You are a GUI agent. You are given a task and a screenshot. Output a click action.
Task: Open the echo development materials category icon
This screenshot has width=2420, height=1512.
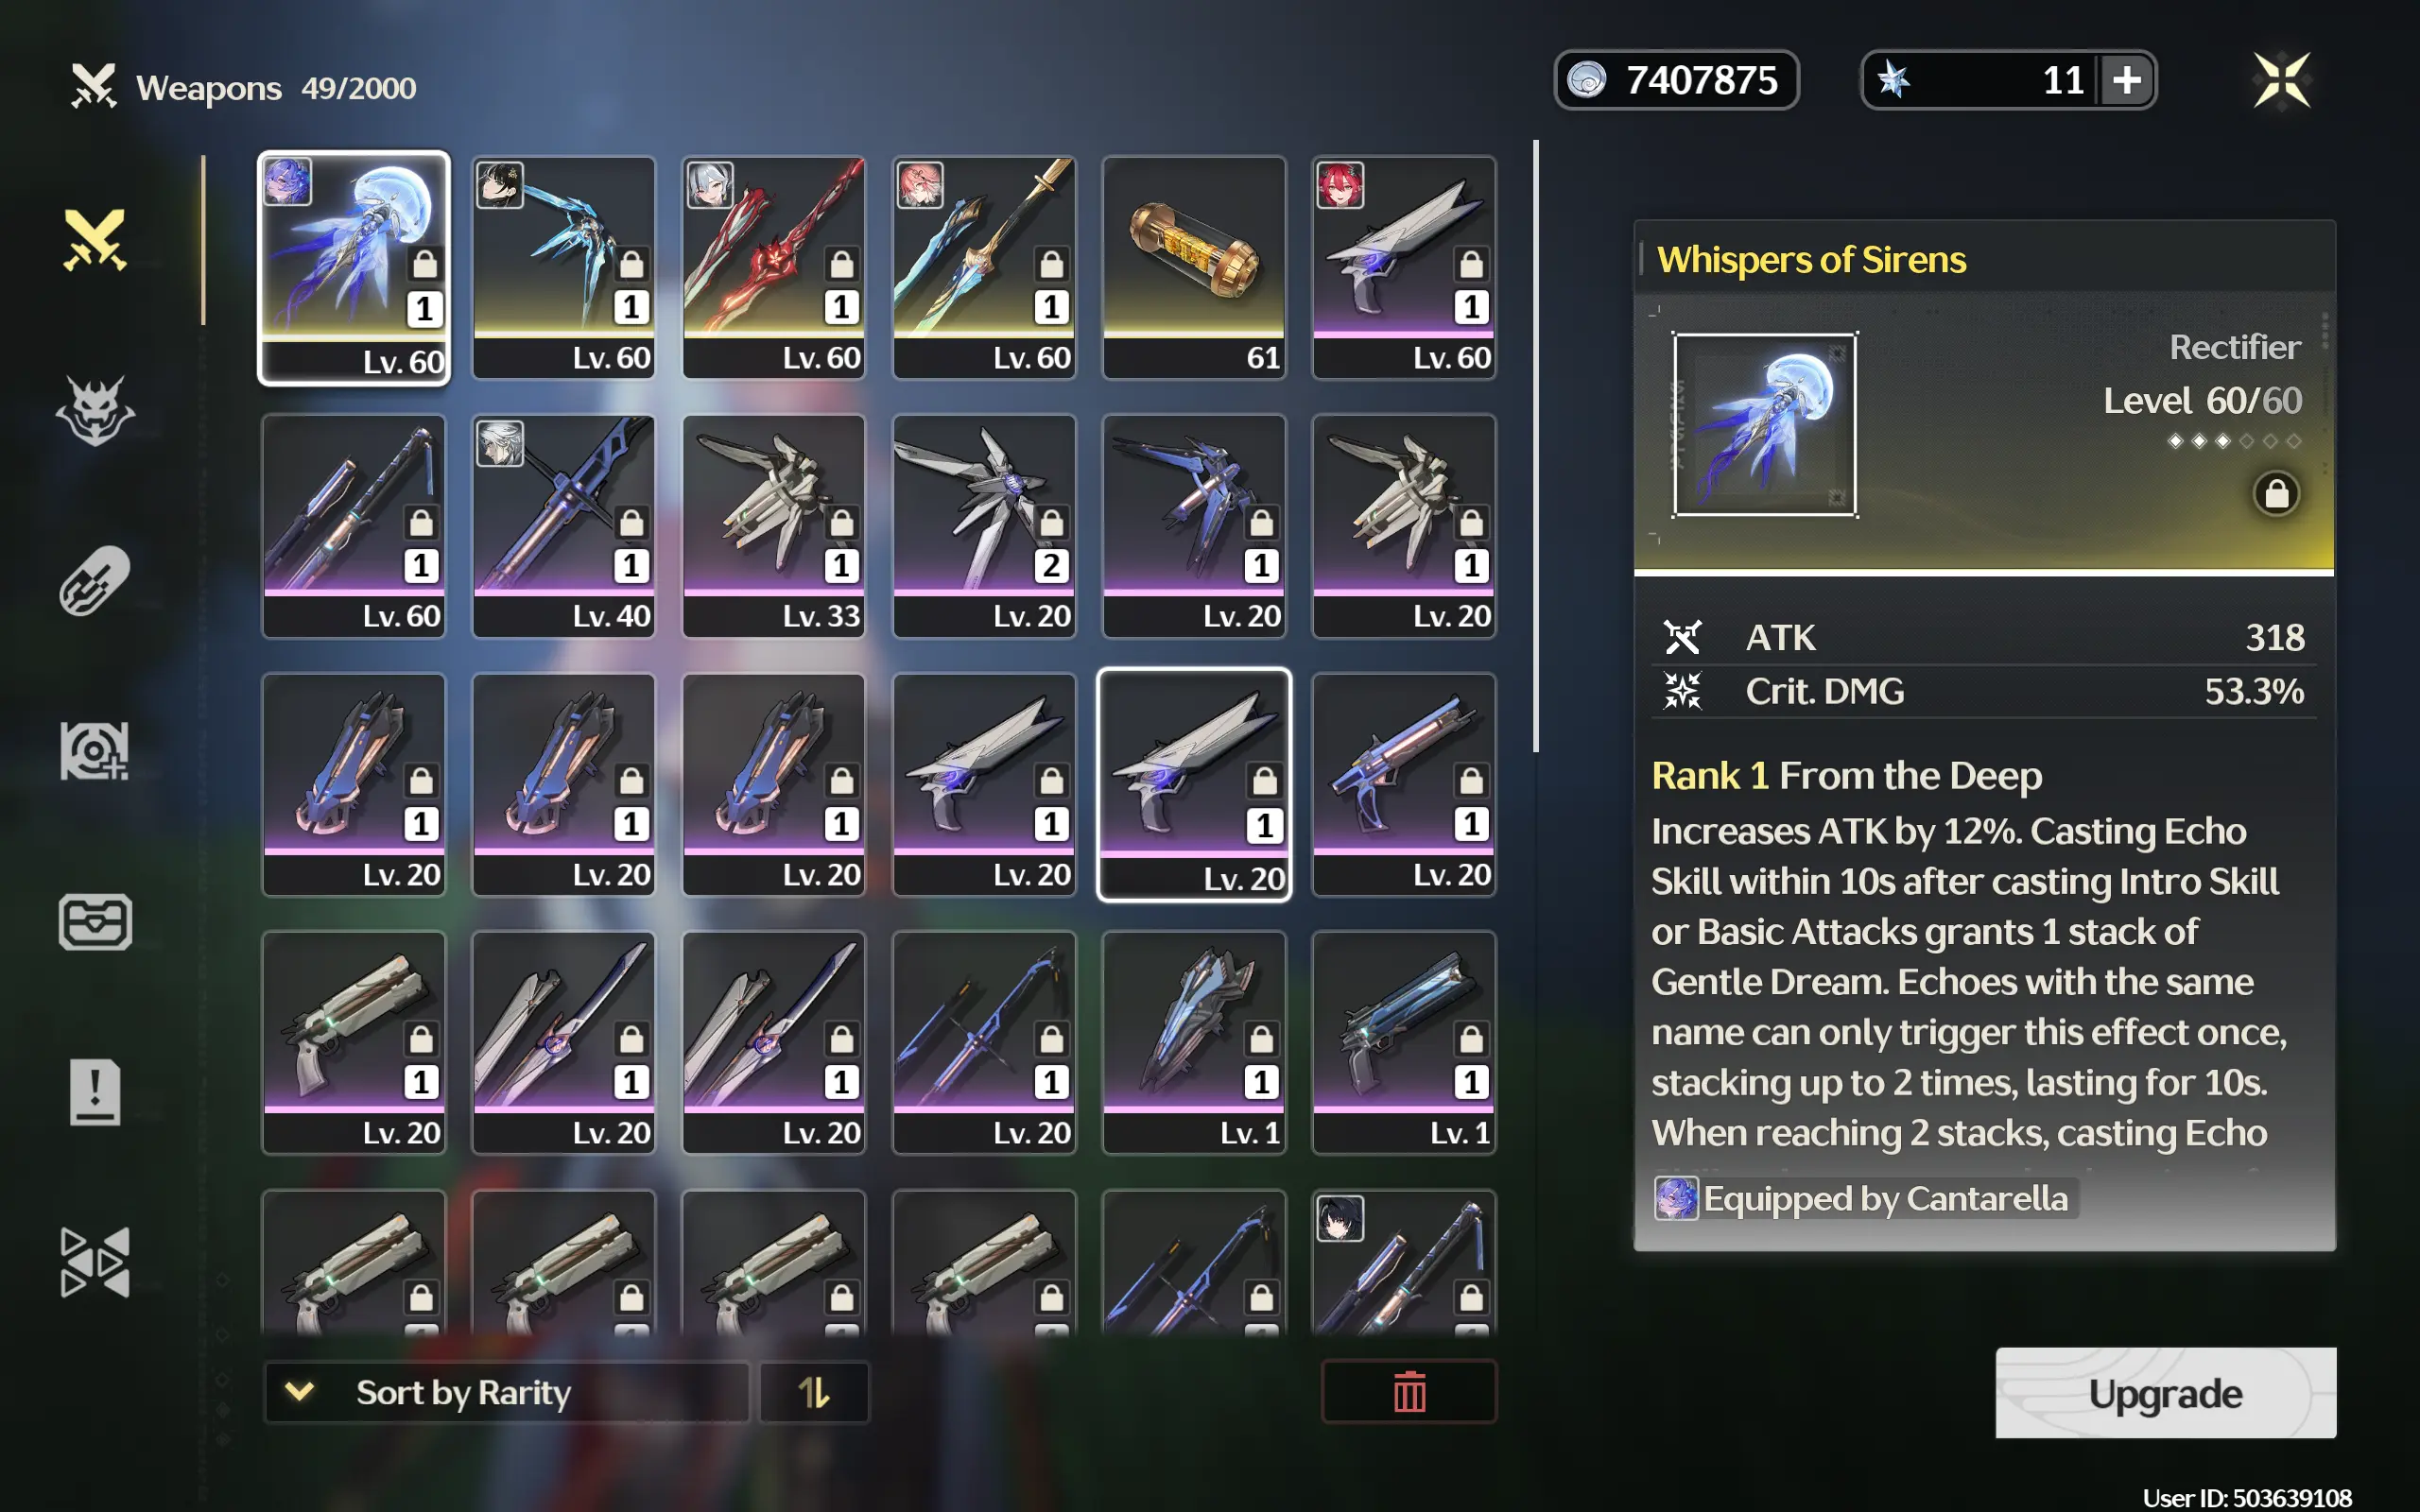point(95,751)
